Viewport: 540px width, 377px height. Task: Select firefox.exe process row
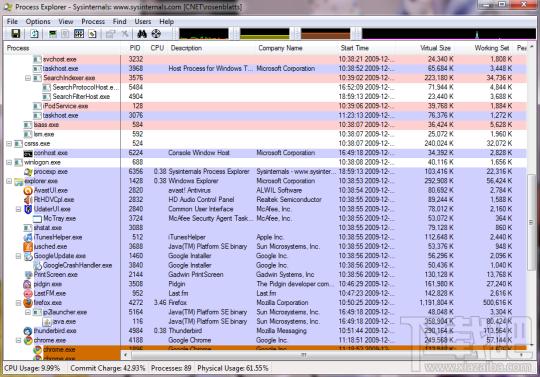(264, 303)
